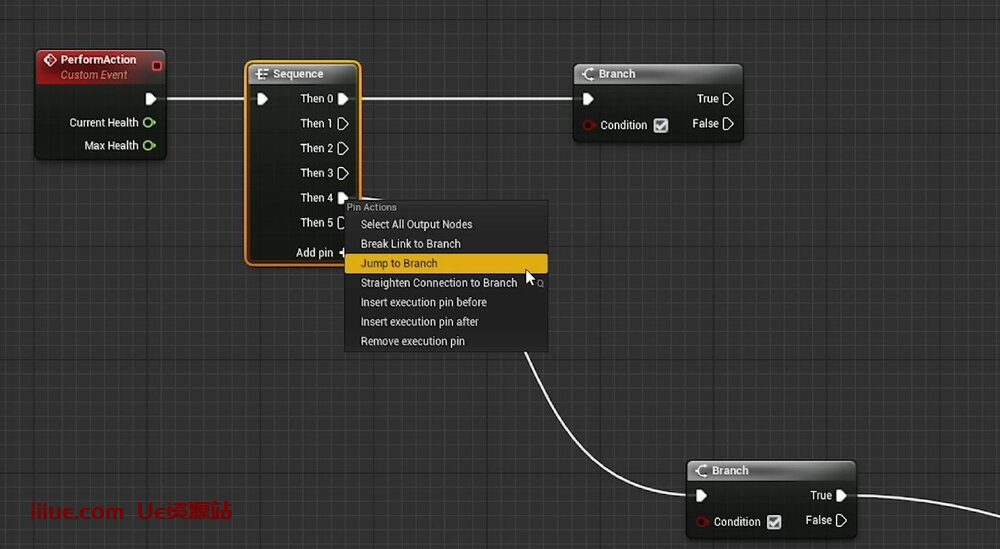Screen dimensions: 1000x549
Task: Click the lower Branch input execution pin
Action: (x=702, y=495)
